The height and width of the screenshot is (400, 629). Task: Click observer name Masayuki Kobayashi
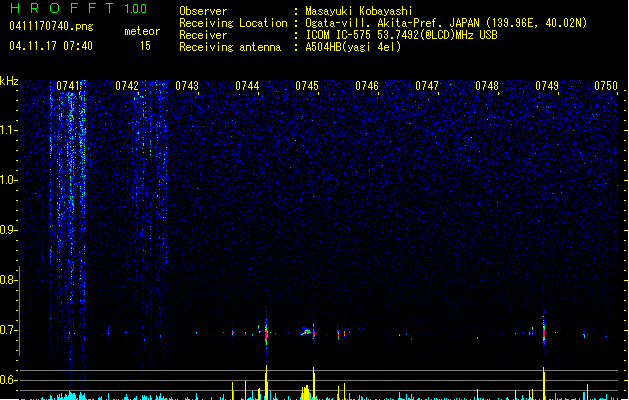click(x=359, y=11)
